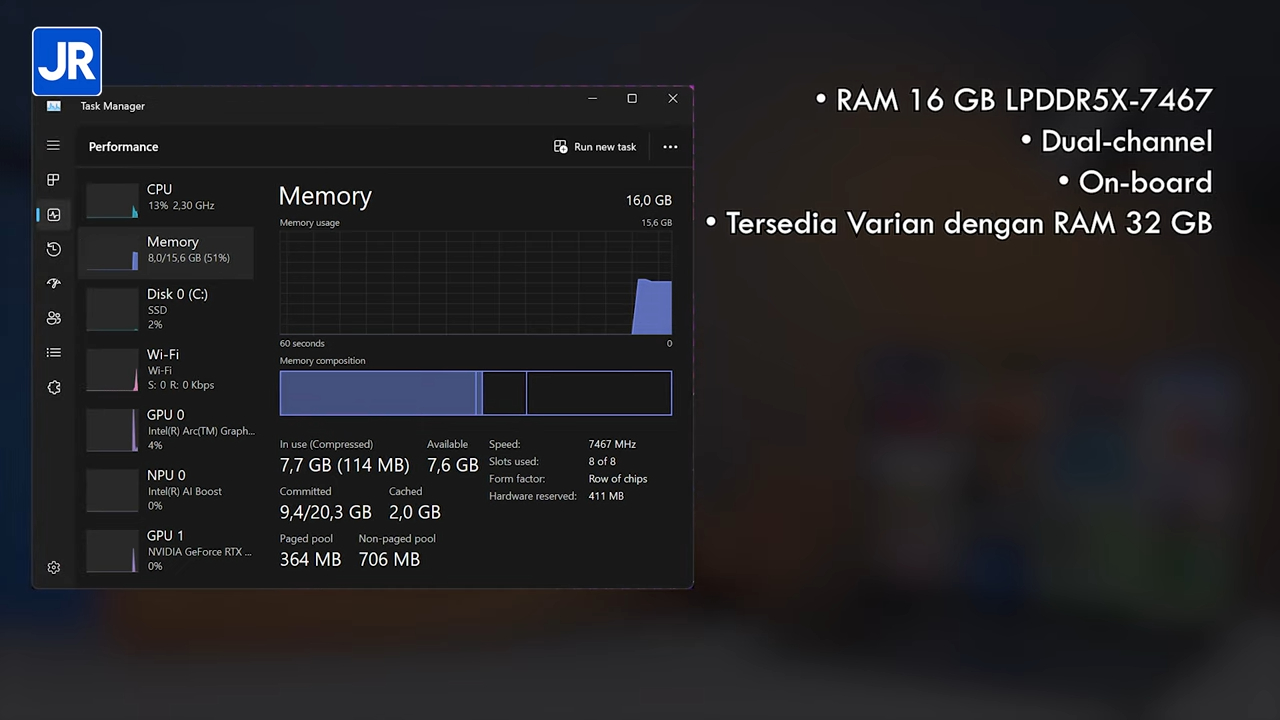The width and height of the screenshot is (1280, 720).
Task: Click the Committed value '9,4/20,3 GB'
Action: coord(325,512)
